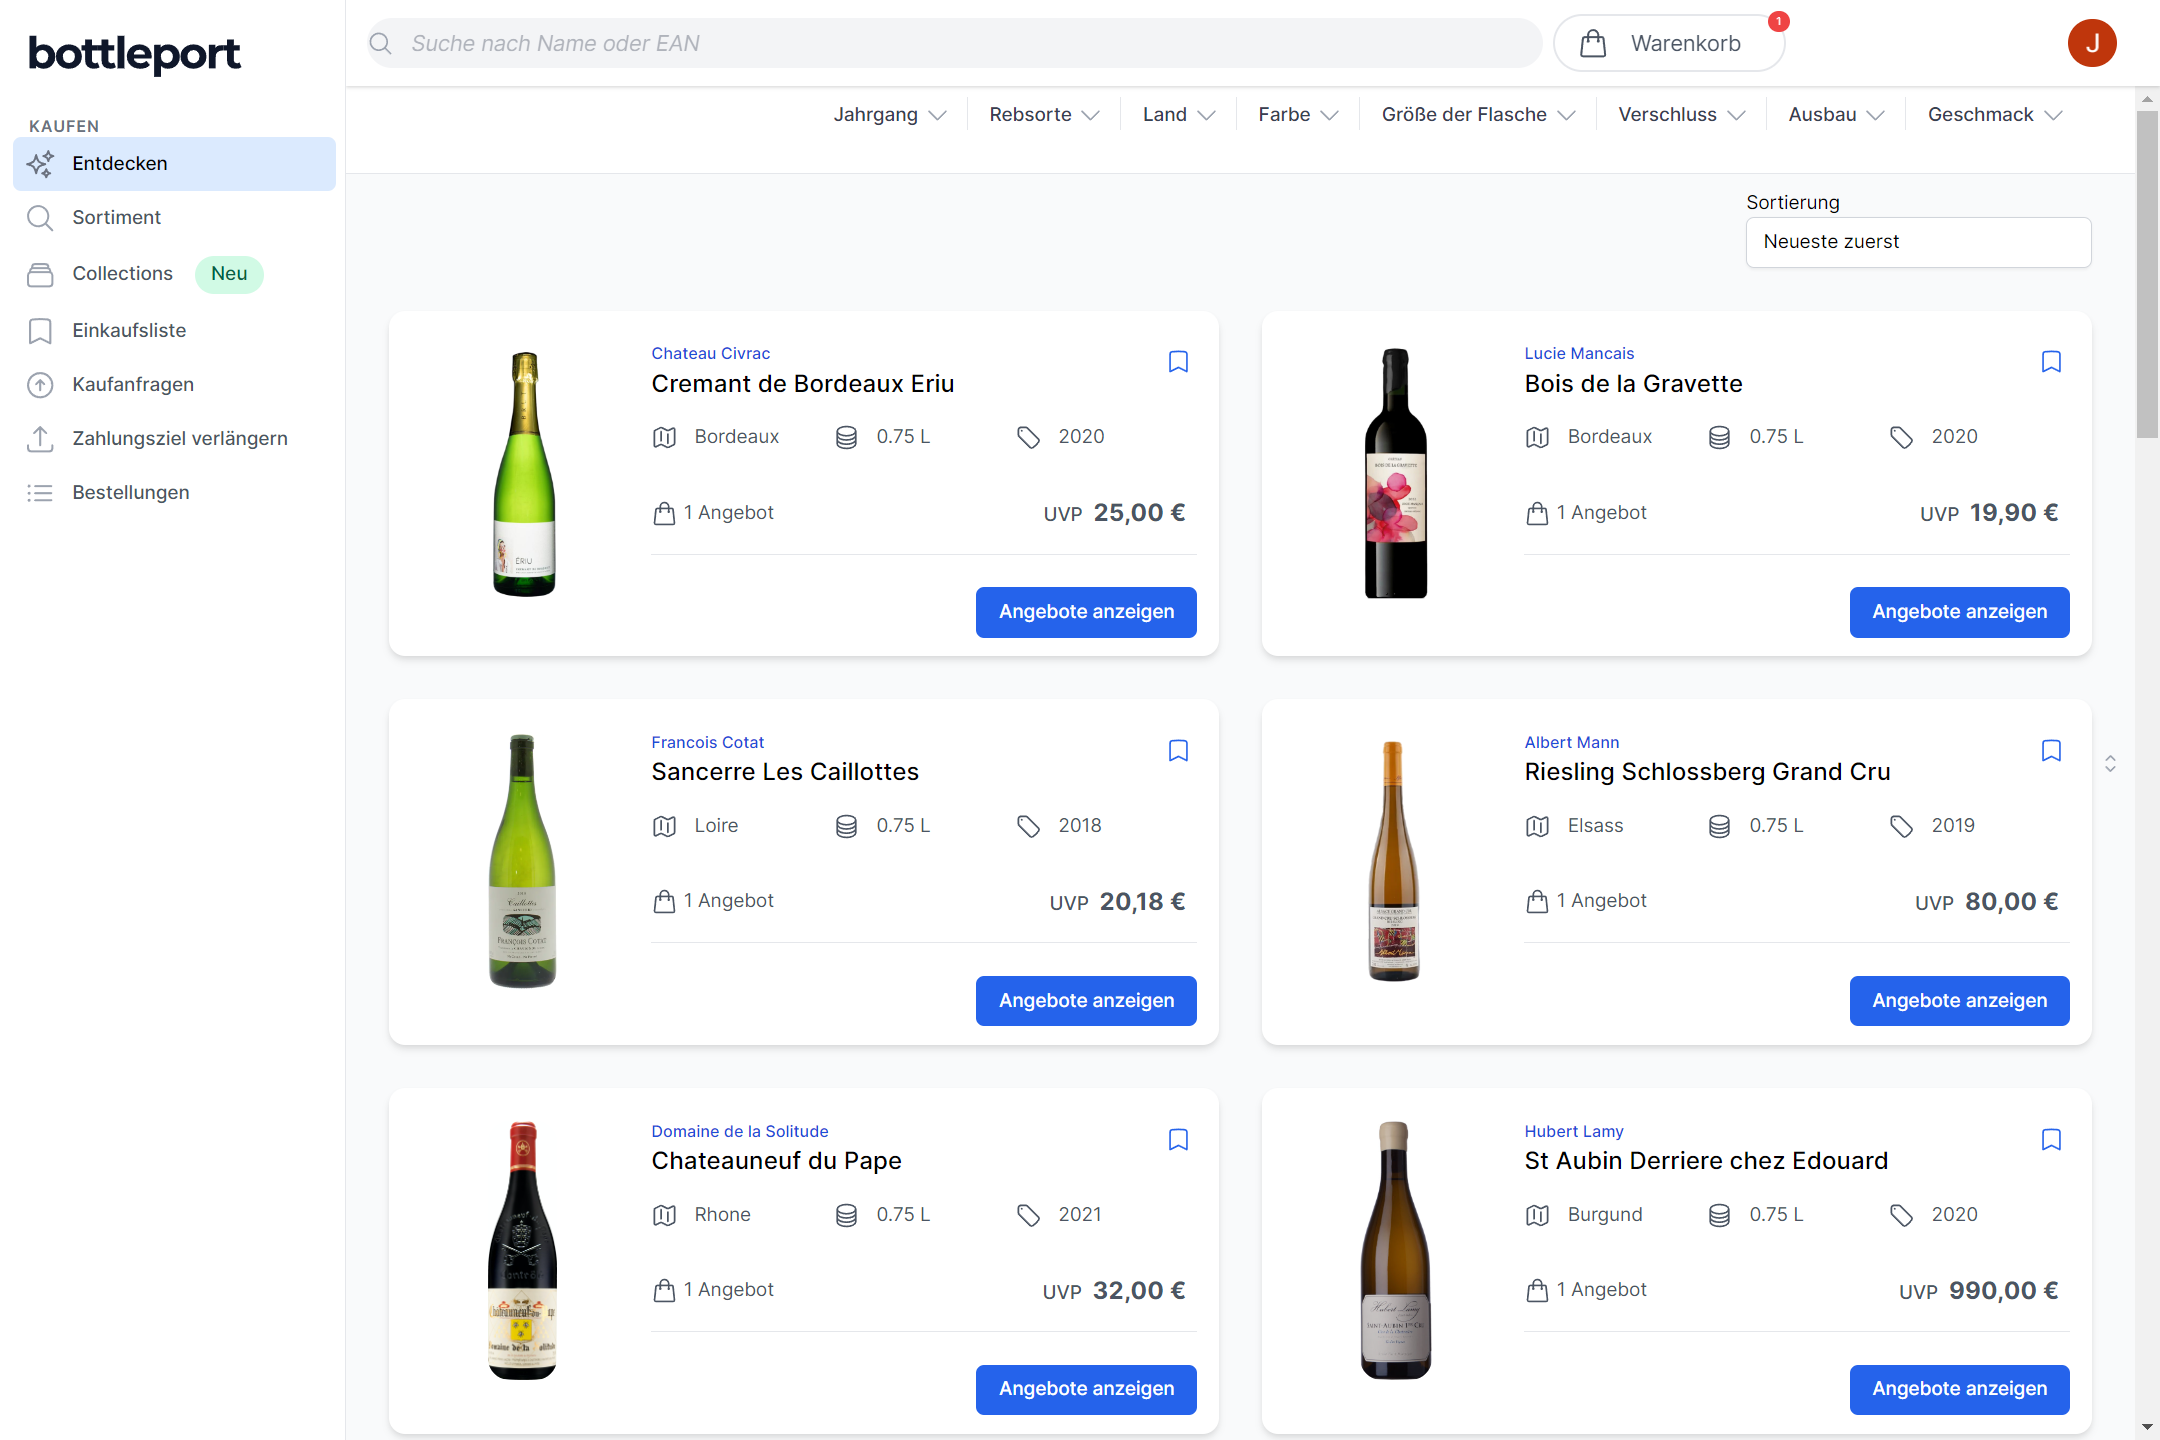2160x1440 pixels.
Task: Expand the Land filter
Action: click(x=1179, y=115)
